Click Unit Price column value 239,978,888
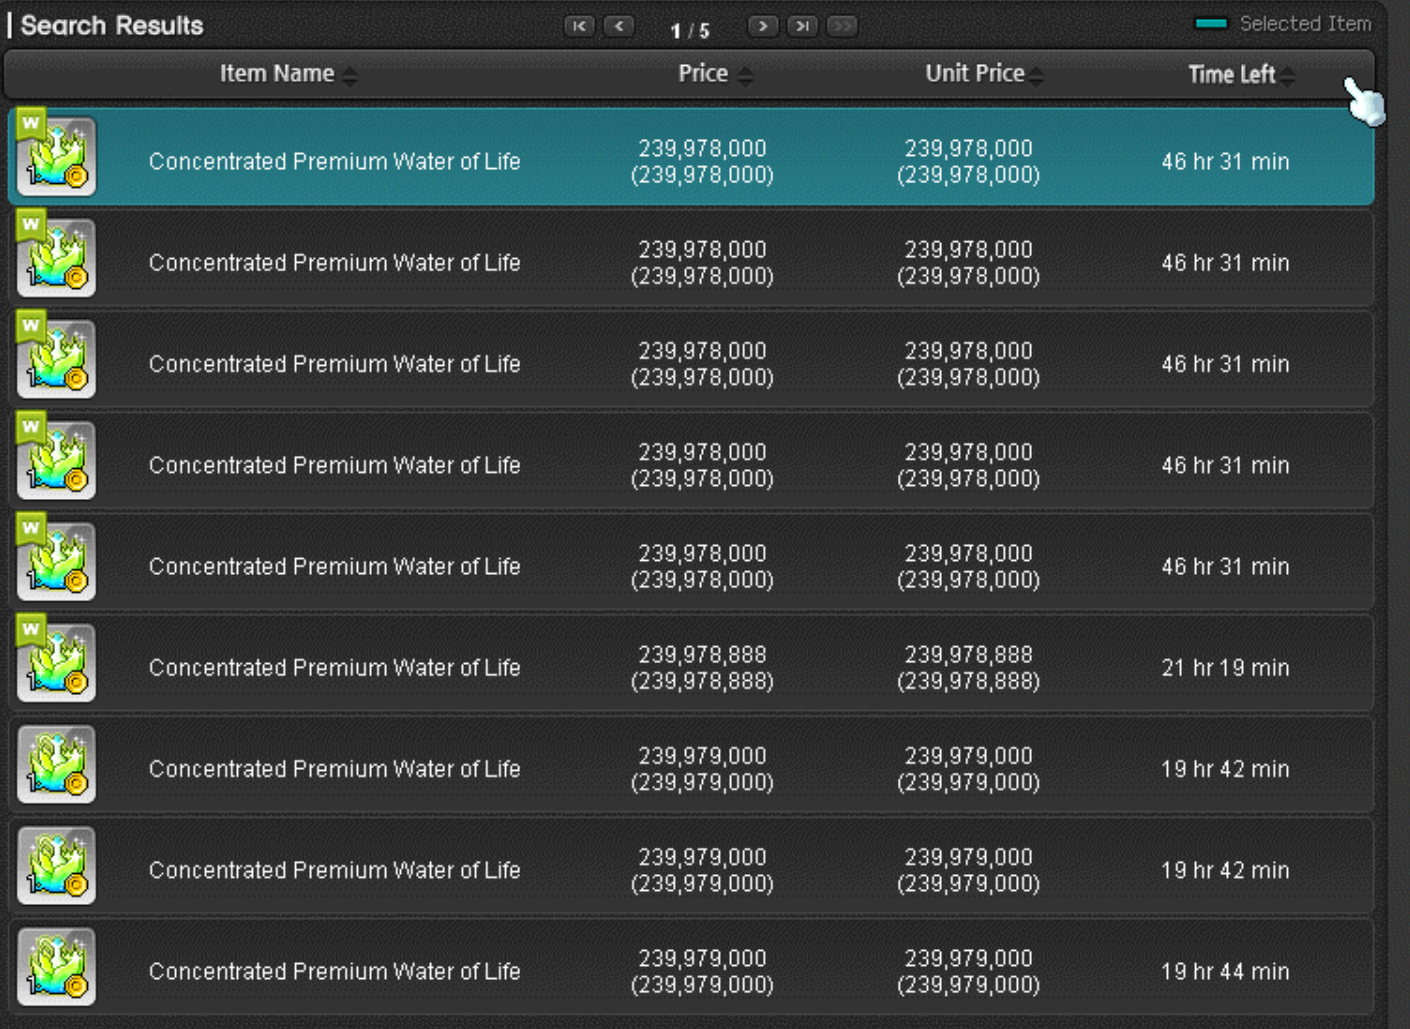Image resolution: width=1410 pixels, height=1029 pixels. (968, 667)
